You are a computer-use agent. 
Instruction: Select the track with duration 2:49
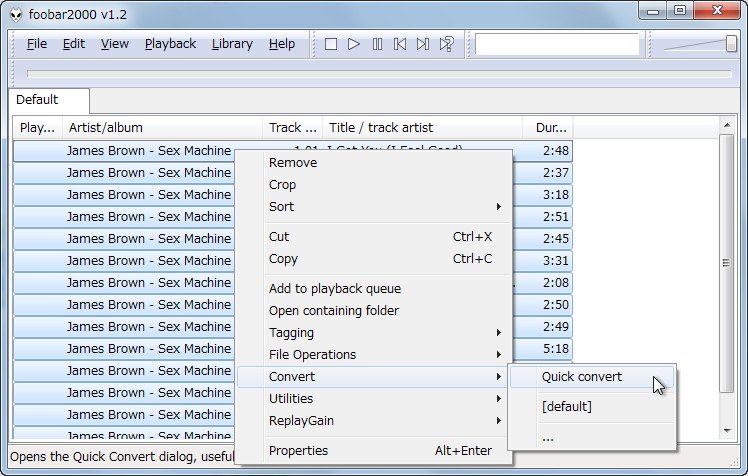293,326
